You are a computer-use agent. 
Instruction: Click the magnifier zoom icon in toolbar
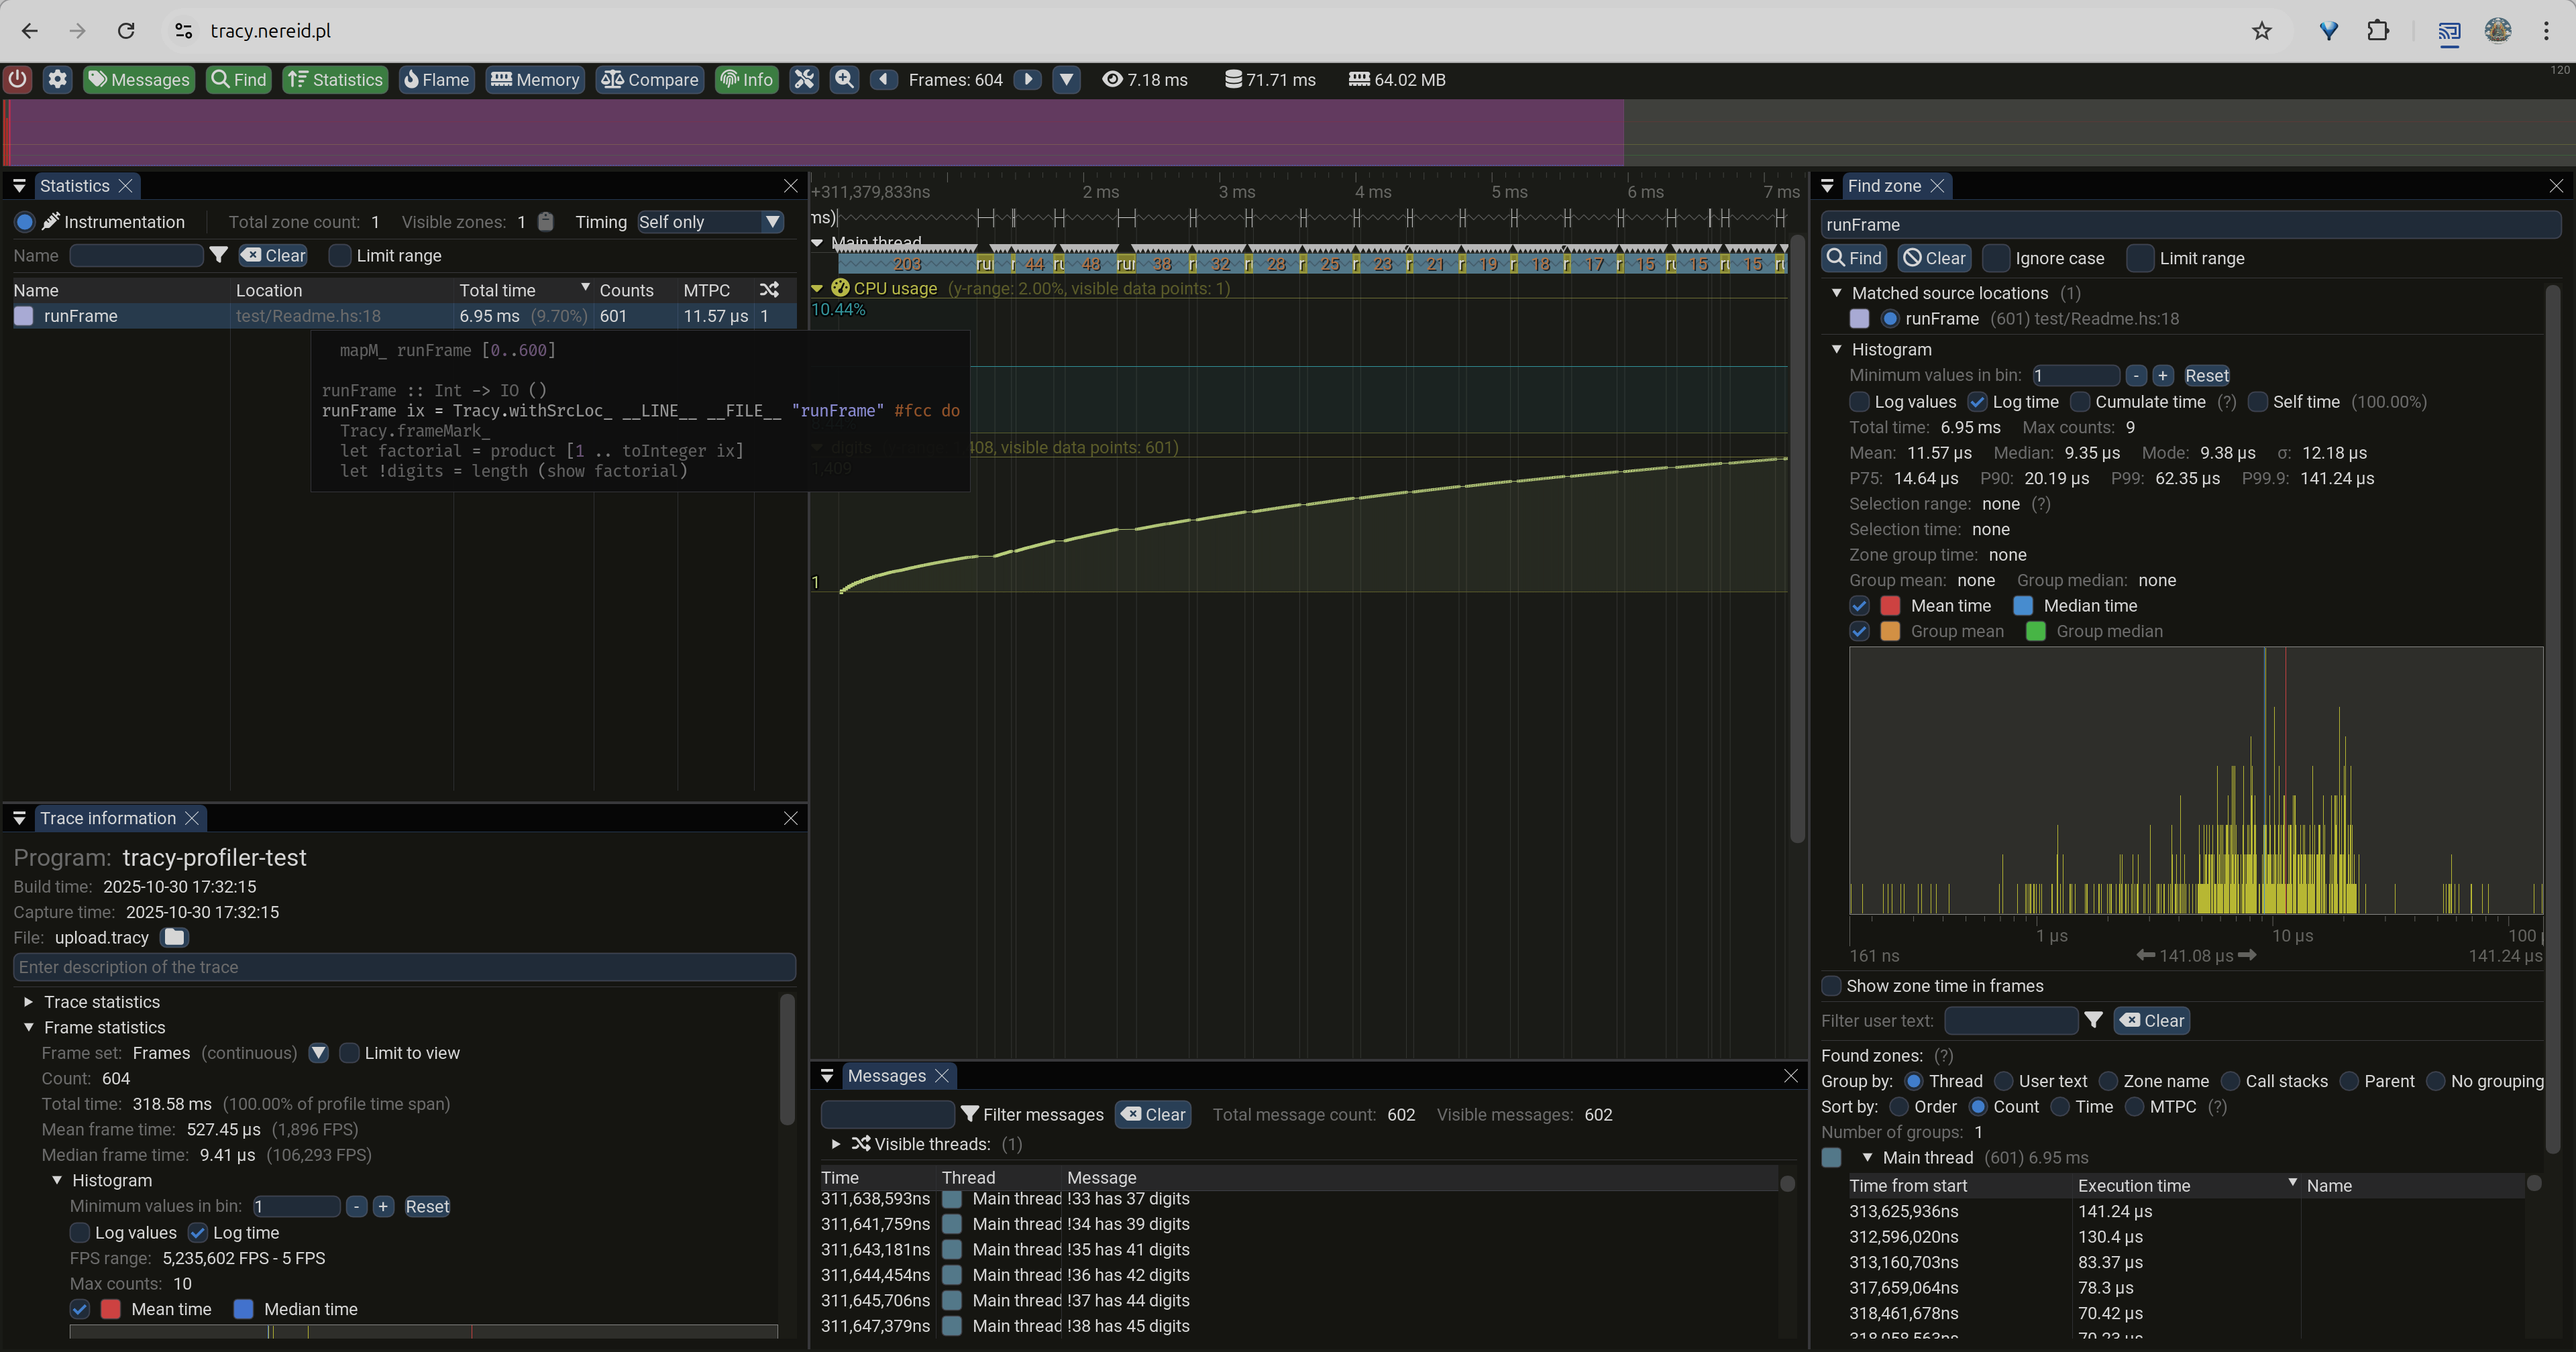[x=845, y=79]
